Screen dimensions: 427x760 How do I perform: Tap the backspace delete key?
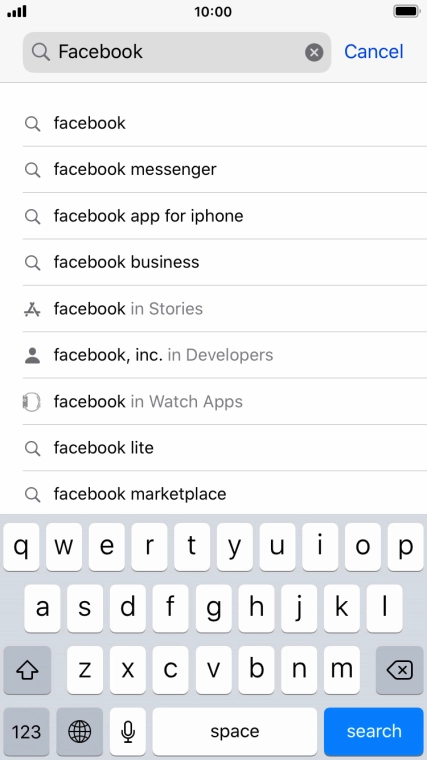pyautogui.click(x=399, y=670)
